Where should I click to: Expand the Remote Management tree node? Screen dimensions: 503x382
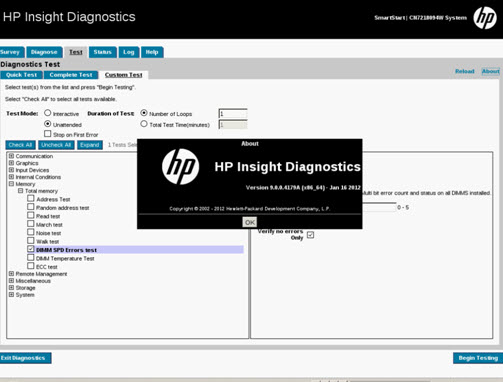(11, 274)
